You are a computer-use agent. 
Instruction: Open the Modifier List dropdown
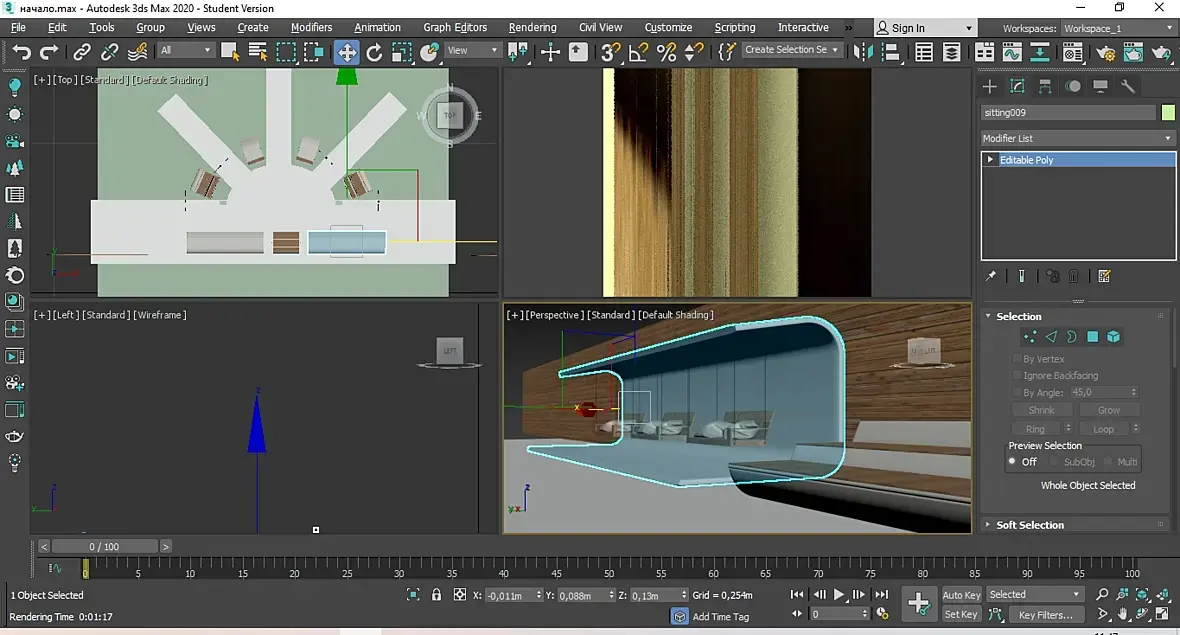(1077, 138)
